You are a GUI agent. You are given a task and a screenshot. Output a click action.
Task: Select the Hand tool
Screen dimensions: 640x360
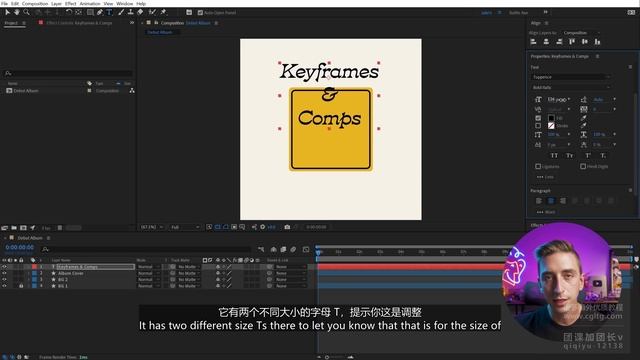(17, 12)
